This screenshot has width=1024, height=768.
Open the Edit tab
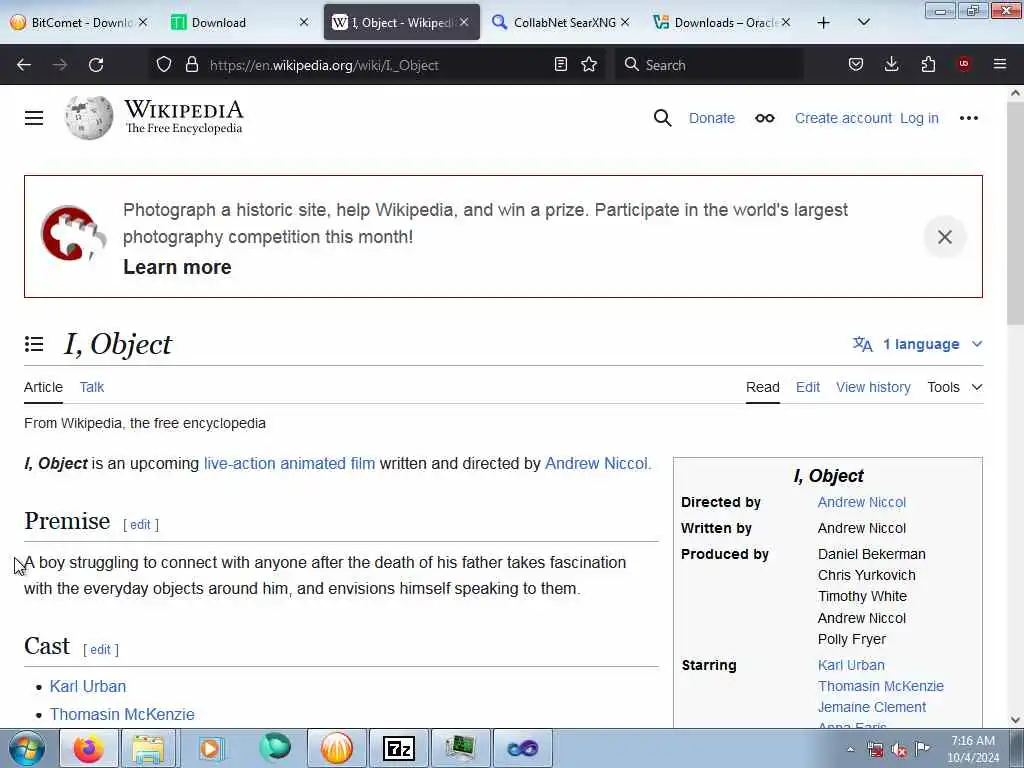tap(808, 387)
